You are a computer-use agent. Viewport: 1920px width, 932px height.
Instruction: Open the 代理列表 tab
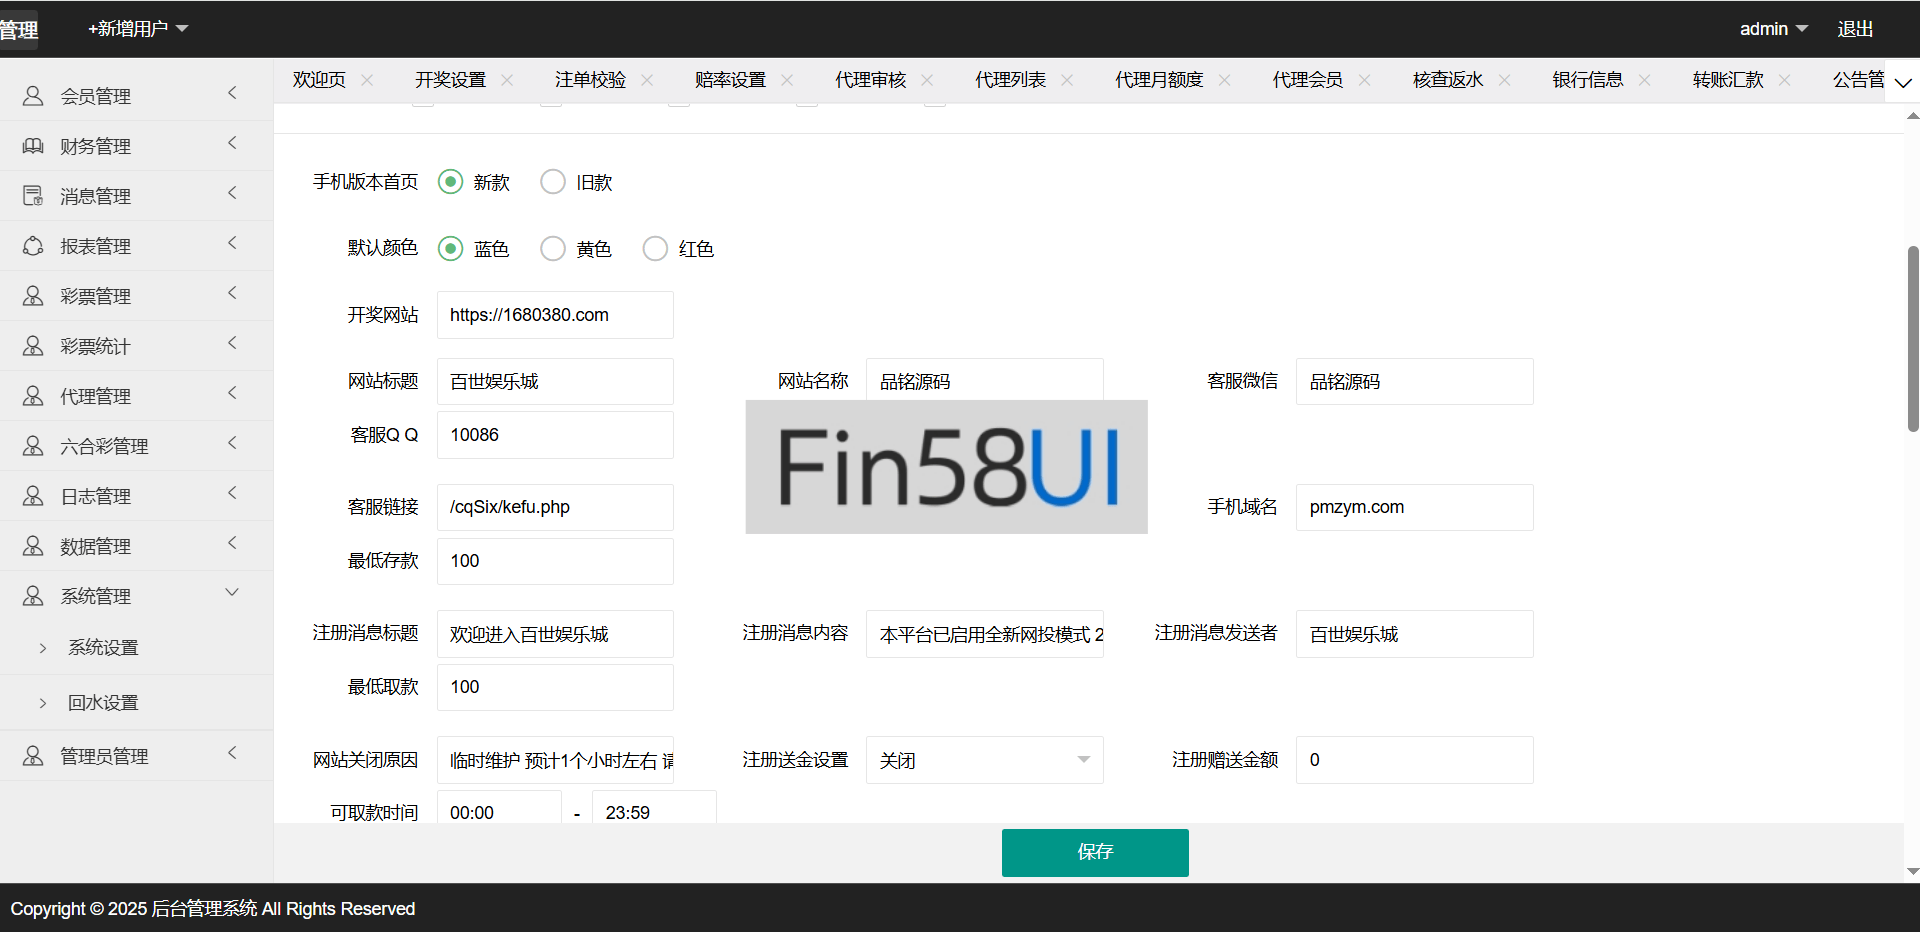[1010, 80]
